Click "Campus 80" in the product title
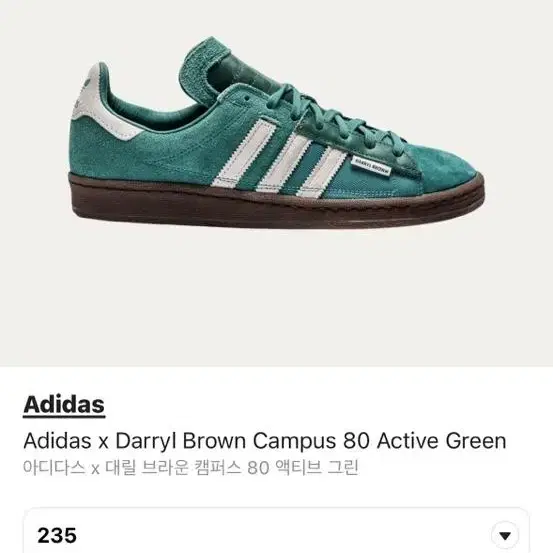Screen dimensions: 553x553 pos(311,441)
